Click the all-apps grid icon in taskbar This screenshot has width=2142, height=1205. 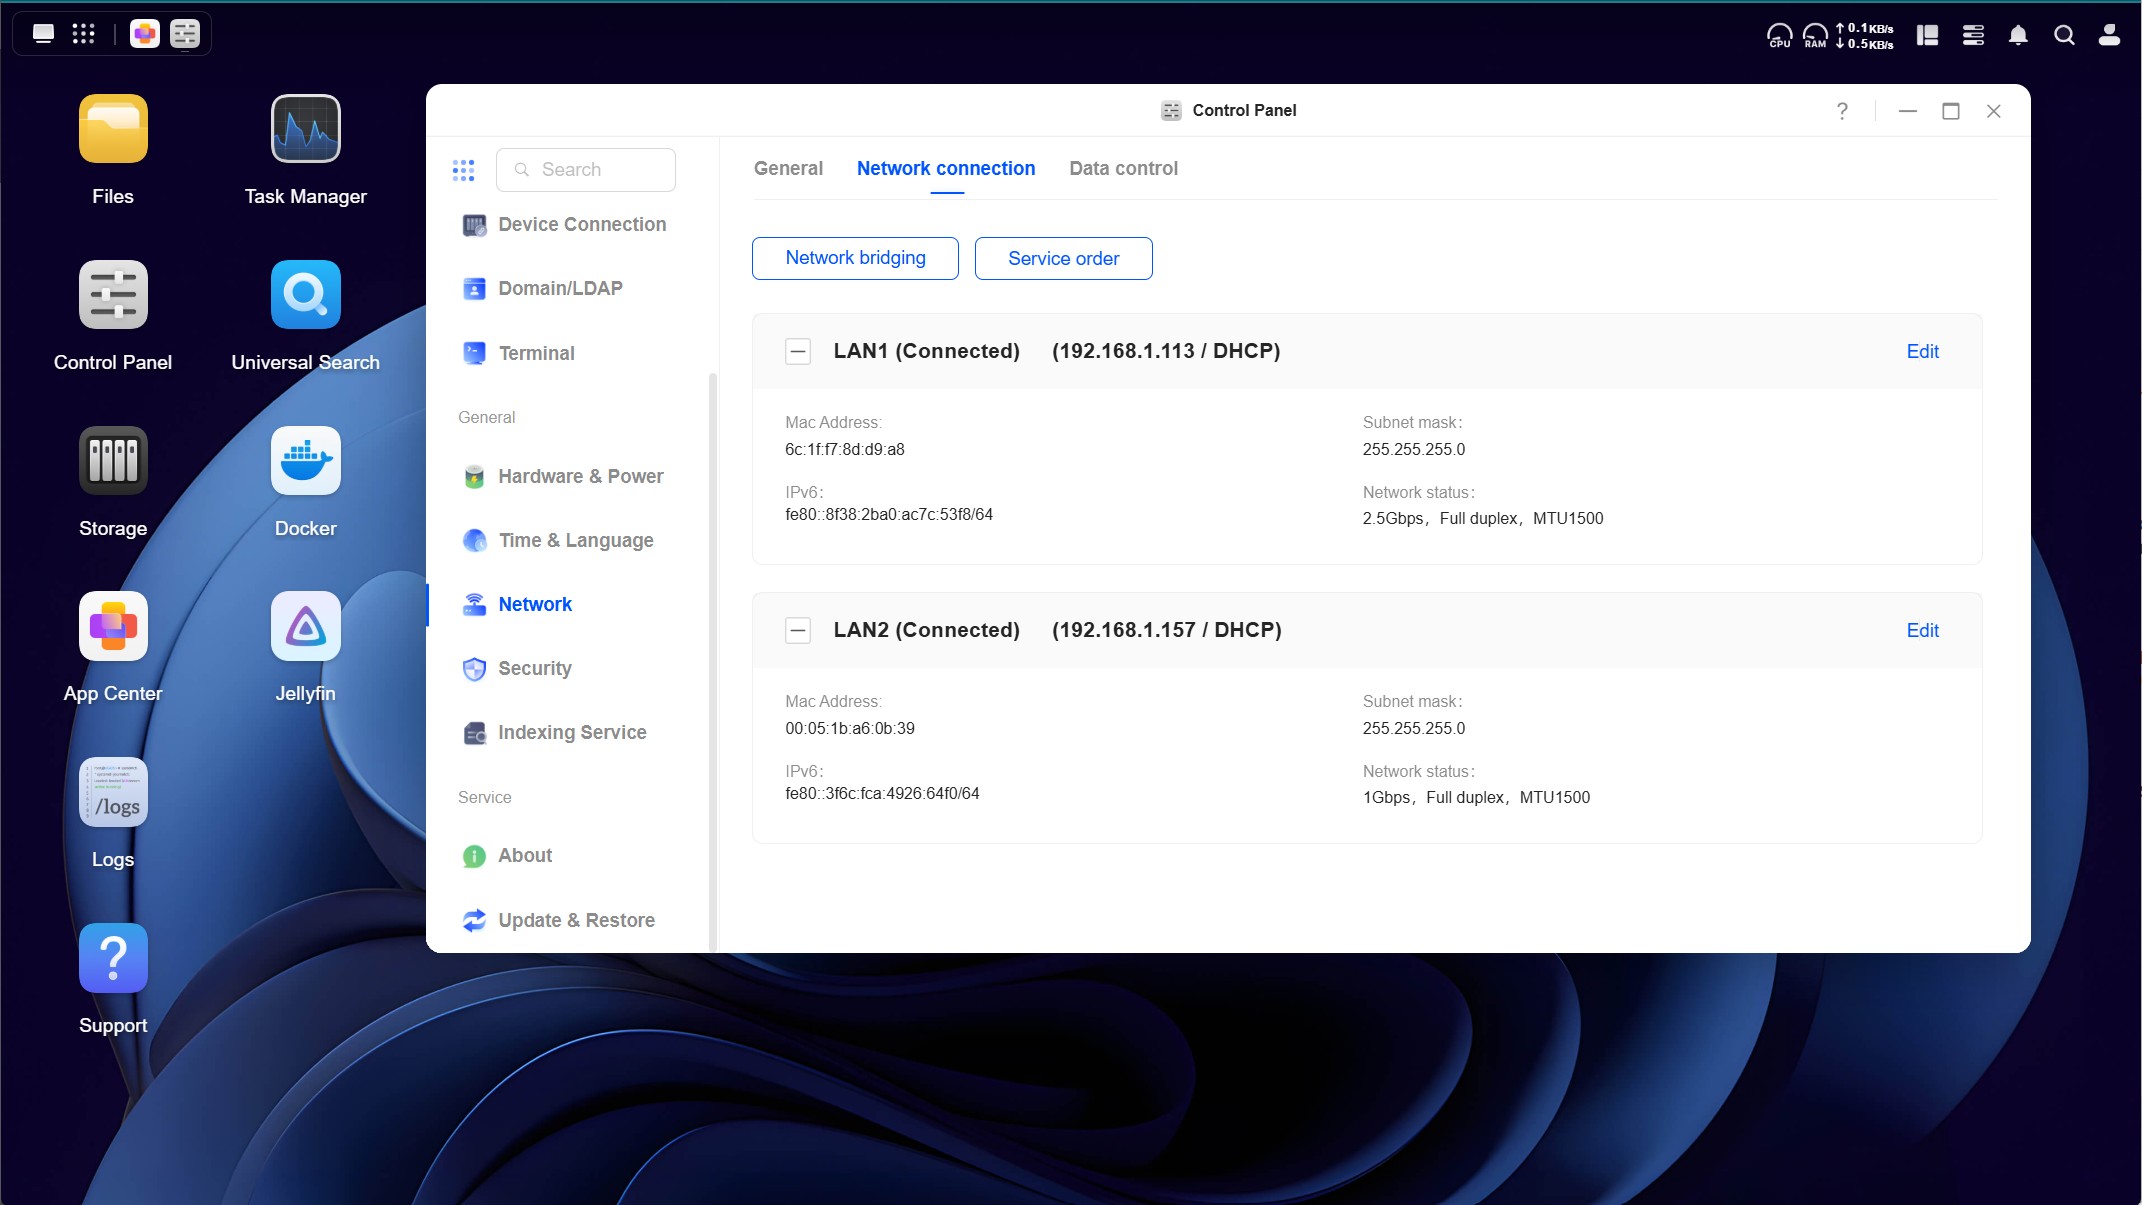click(x=84, y=34)
